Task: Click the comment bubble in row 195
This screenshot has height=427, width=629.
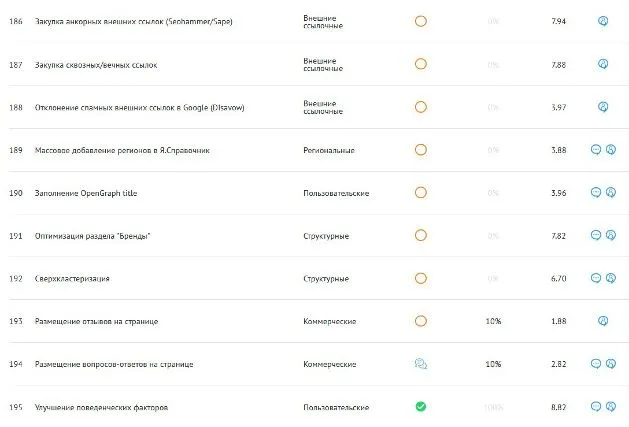Action: click(596, 407)
